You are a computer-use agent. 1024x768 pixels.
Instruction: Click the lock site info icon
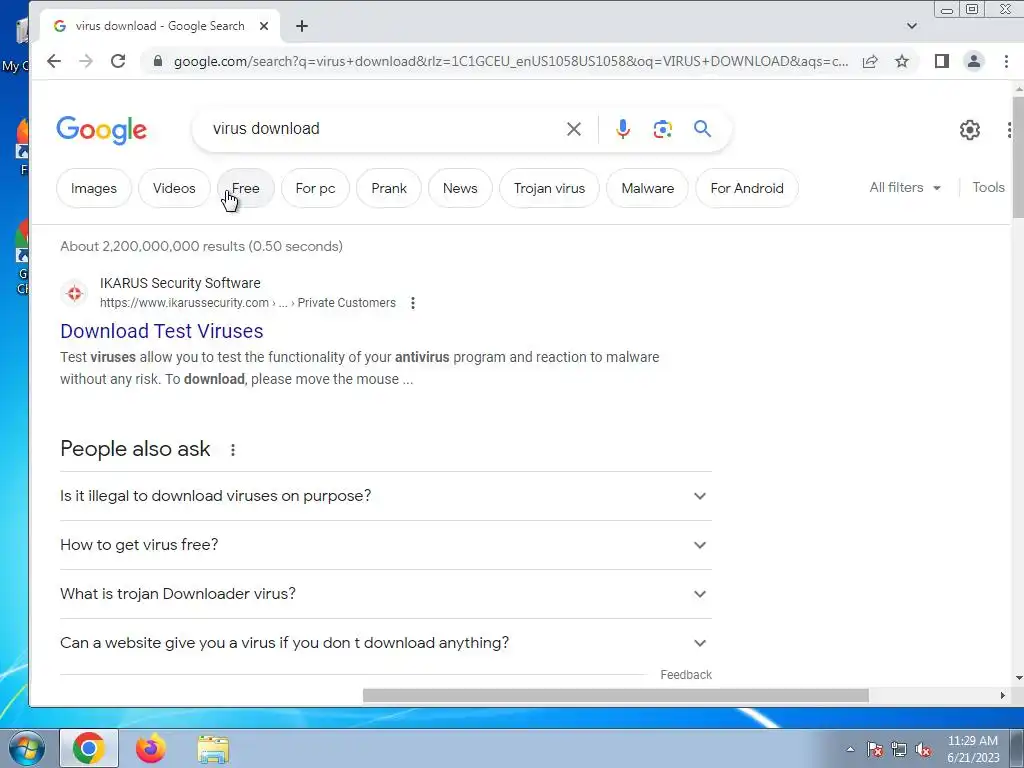click(157, 61)
